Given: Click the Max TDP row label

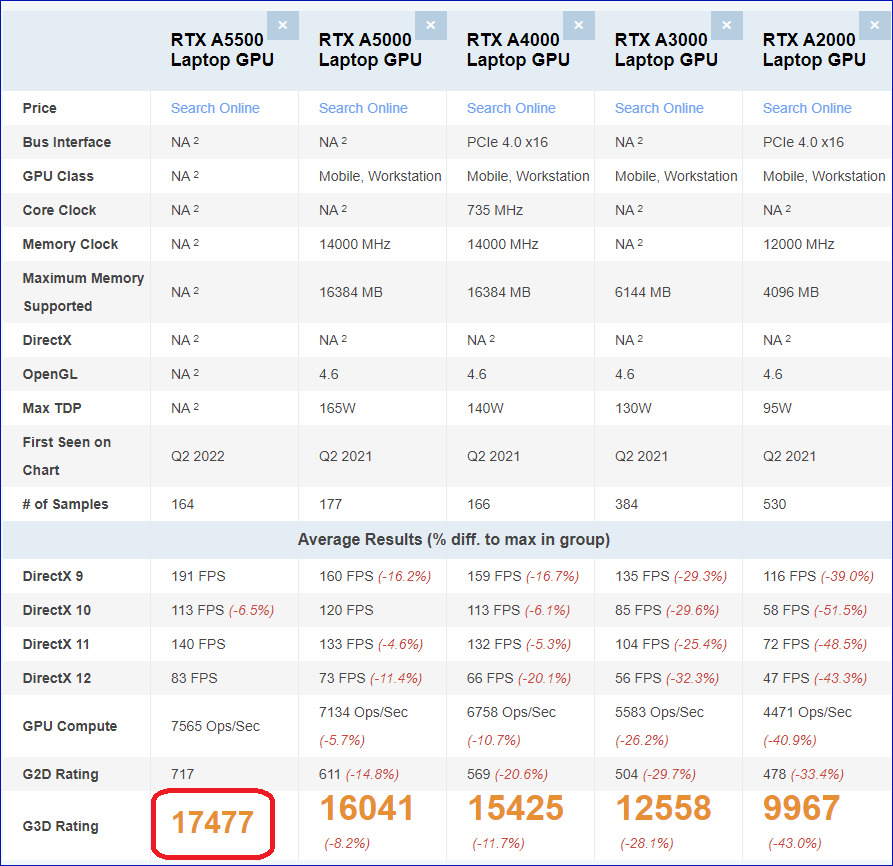Looking at the screenshot, I should (52, 408).
